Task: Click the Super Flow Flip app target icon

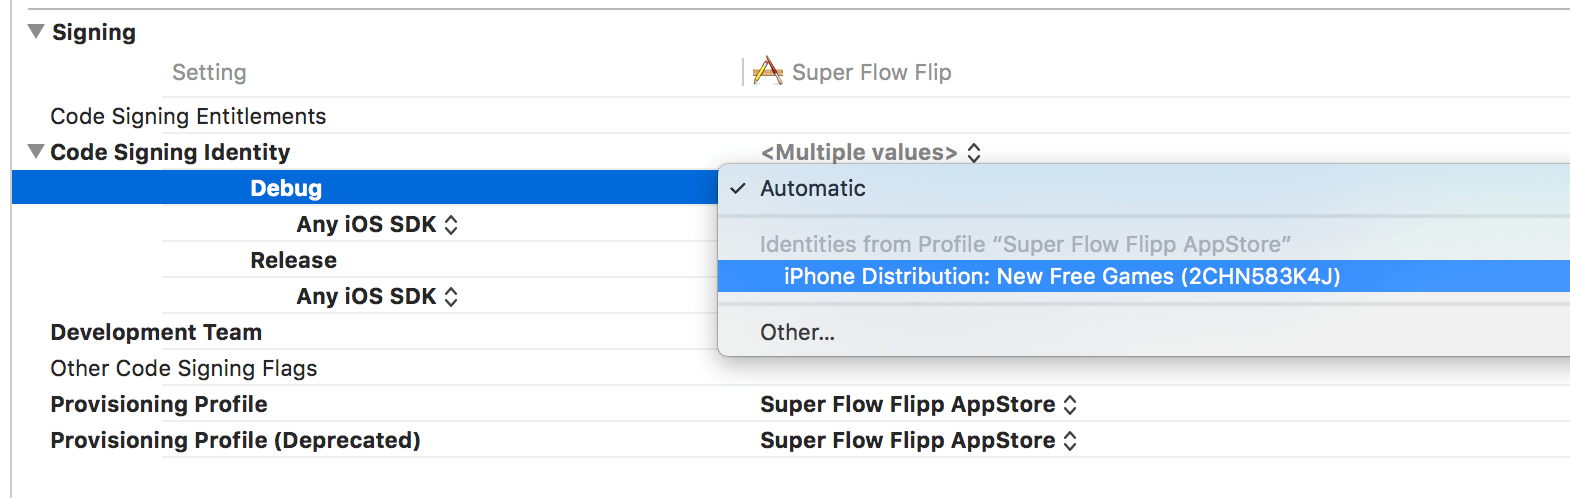Action: (x=767, y=72)
